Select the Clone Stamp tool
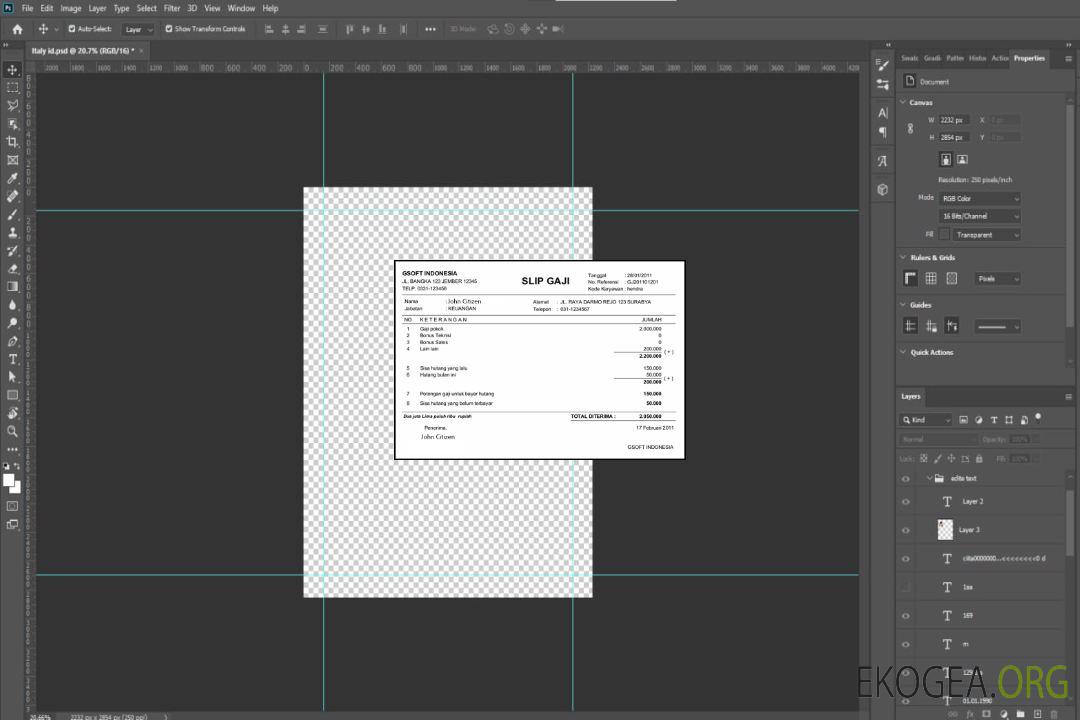Image resolution: width=1080 pixels, height=720 pixels. pyautogui.click(x=12, y=233)
